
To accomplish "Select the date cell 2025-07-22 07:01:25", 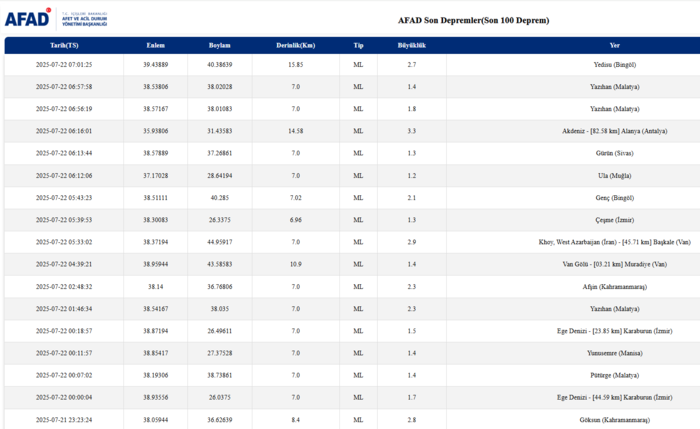I will tap(64, 65).
